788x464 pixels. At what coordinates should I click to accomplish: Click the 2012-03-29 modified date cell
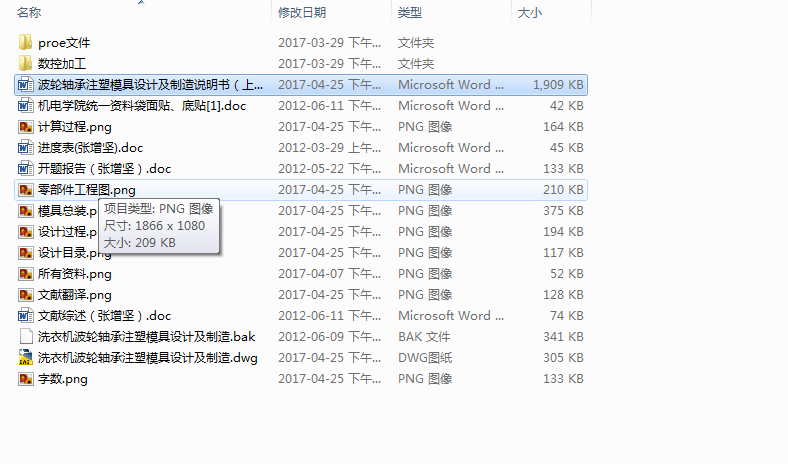330,148
